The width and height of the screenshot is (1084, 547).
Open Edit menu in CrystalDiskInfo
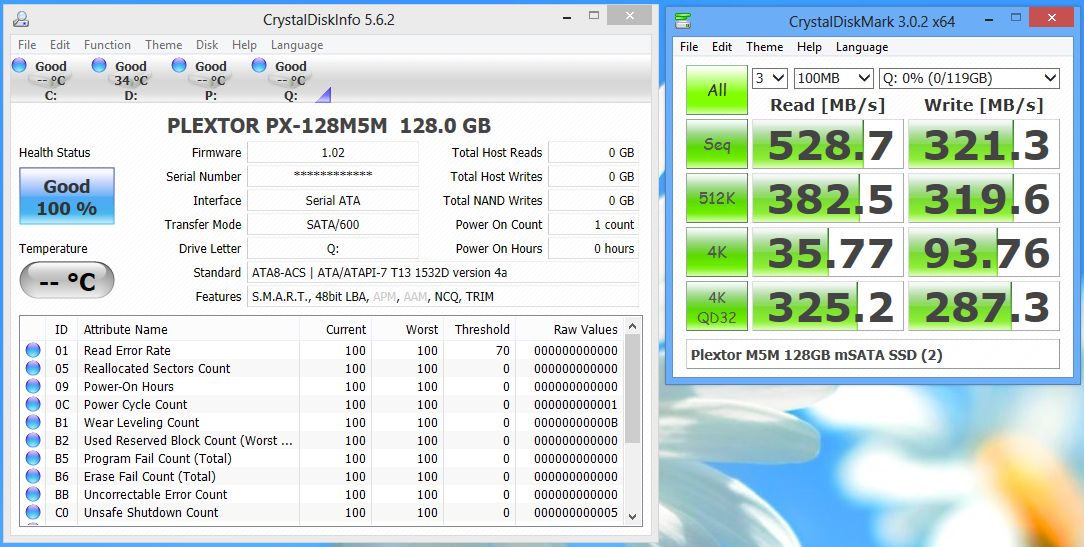pos(60,45)
